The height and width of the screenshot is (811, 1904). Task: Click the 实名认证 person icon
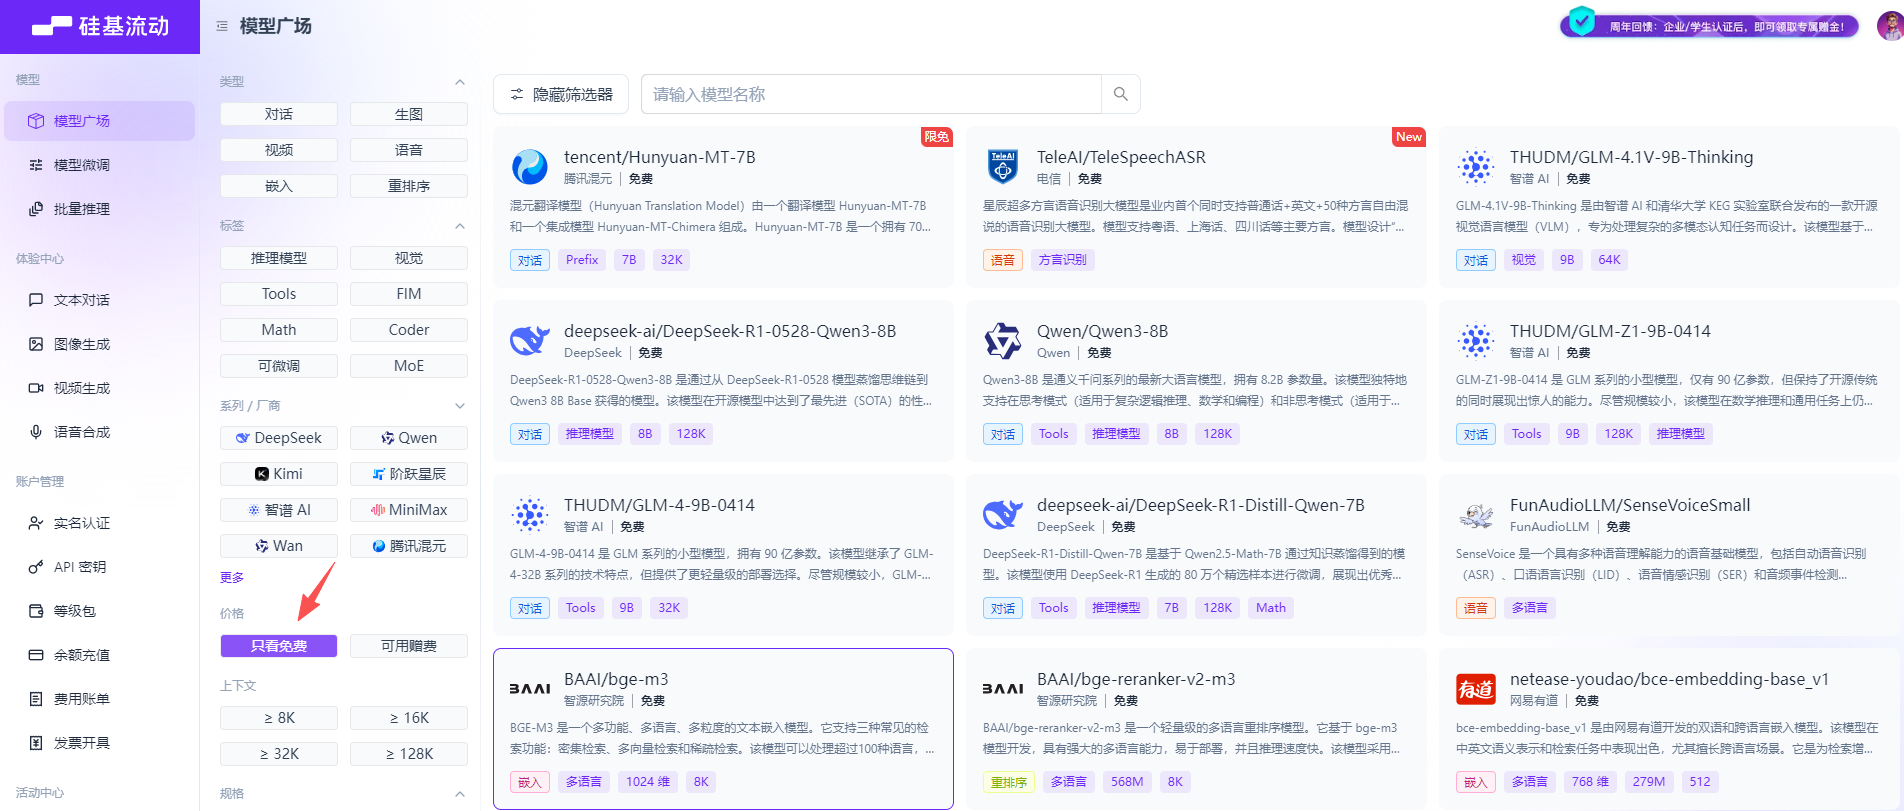coord(36,523)
